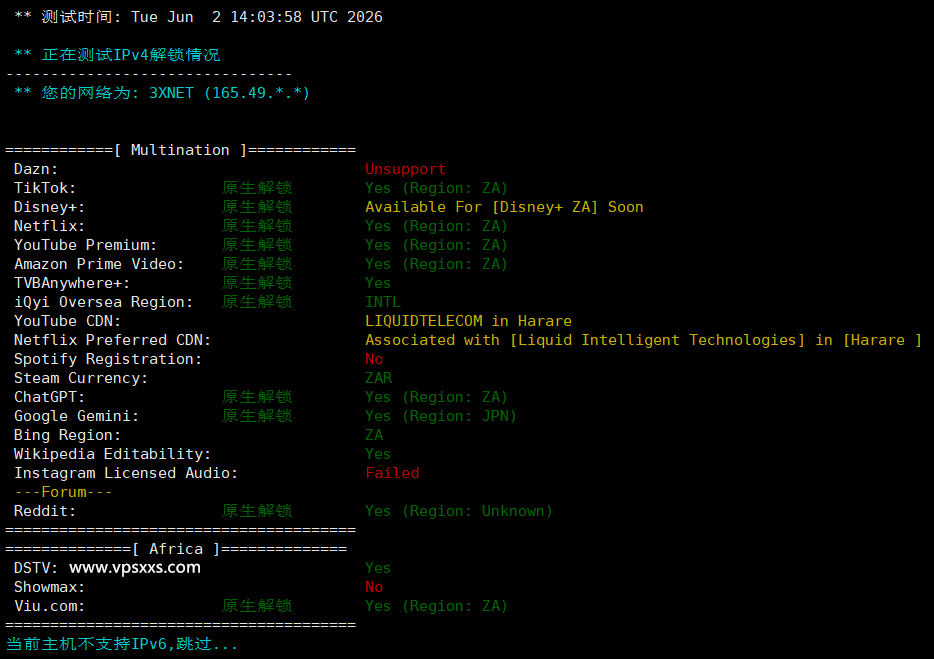Click 'Yes (Region: ZA)' in the Viu.com row
The height and width of the screenshot is (659, 934).
[437, 607]
